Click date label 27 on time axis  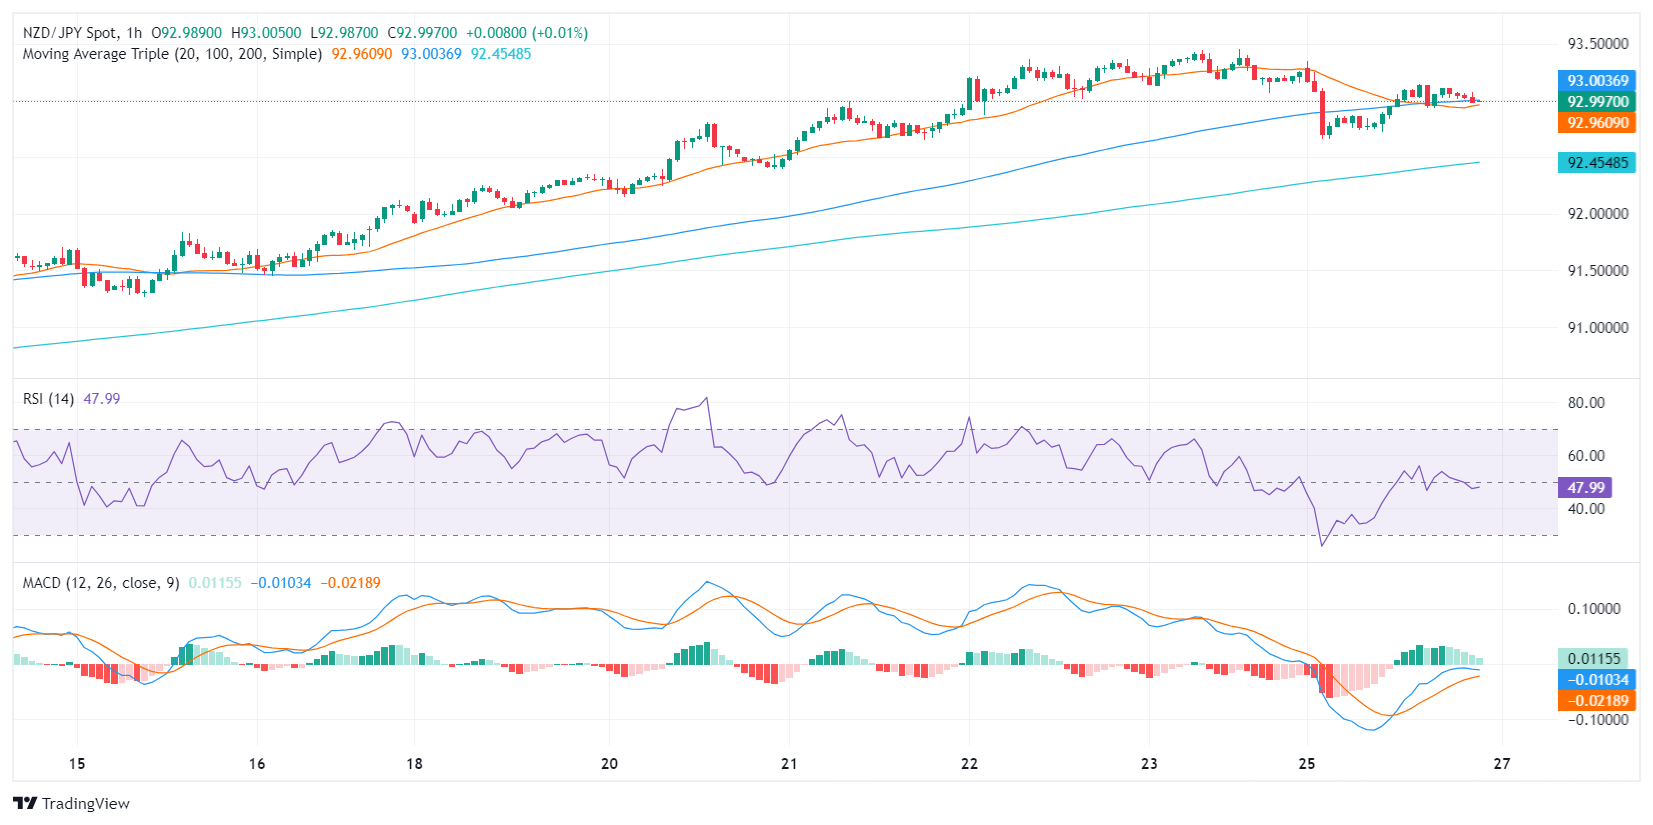(x=1502, y=763)
